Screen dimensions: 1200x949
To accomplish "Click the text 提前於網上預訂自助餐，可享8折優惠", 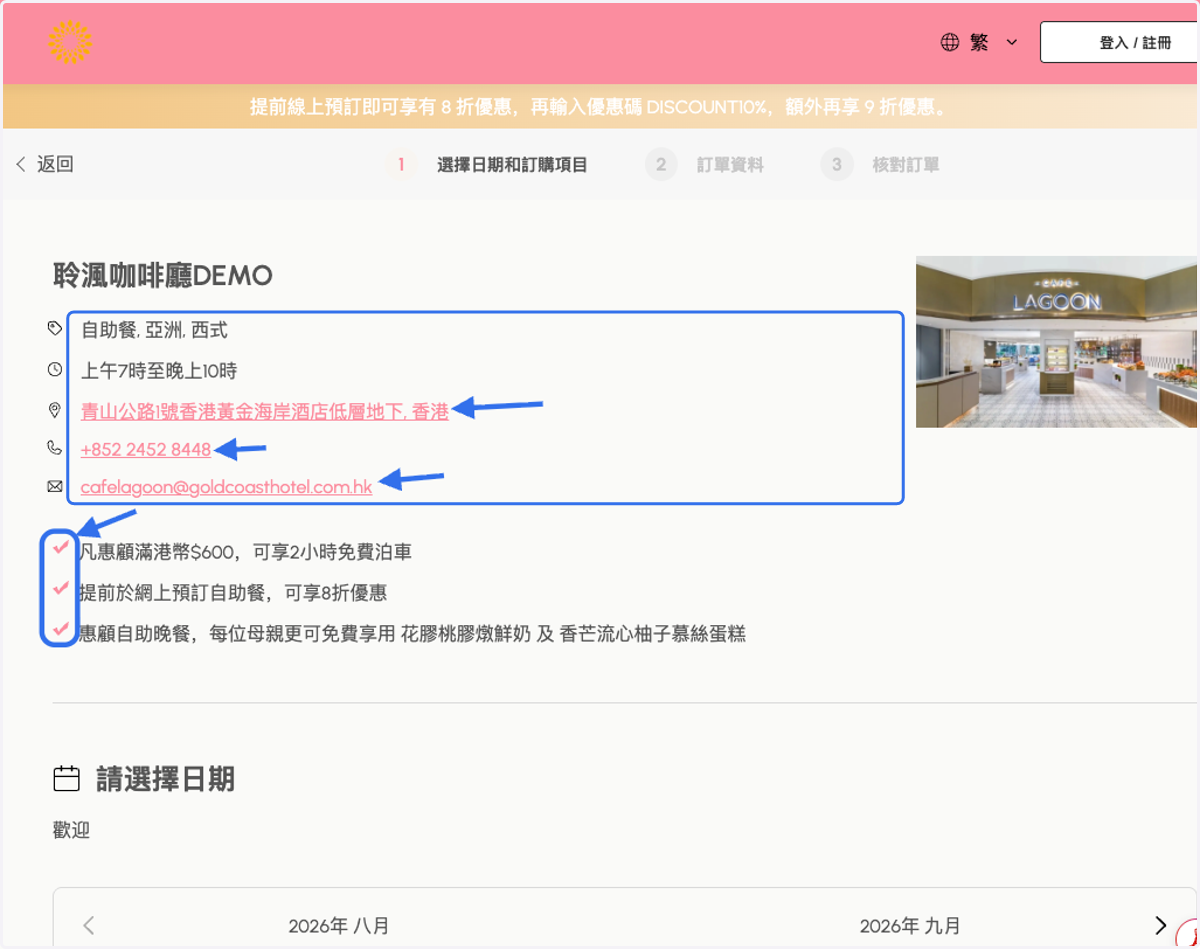I will (x=233, y=593).
